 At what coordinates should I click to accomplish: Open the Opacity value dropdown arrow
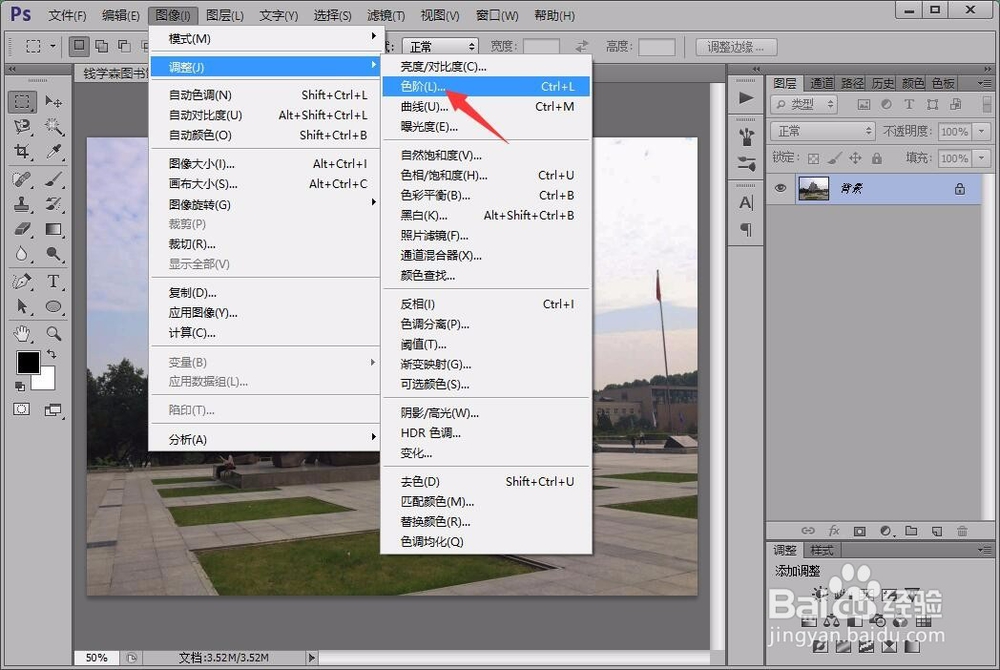pyautogui.click(x=982, y=131)
